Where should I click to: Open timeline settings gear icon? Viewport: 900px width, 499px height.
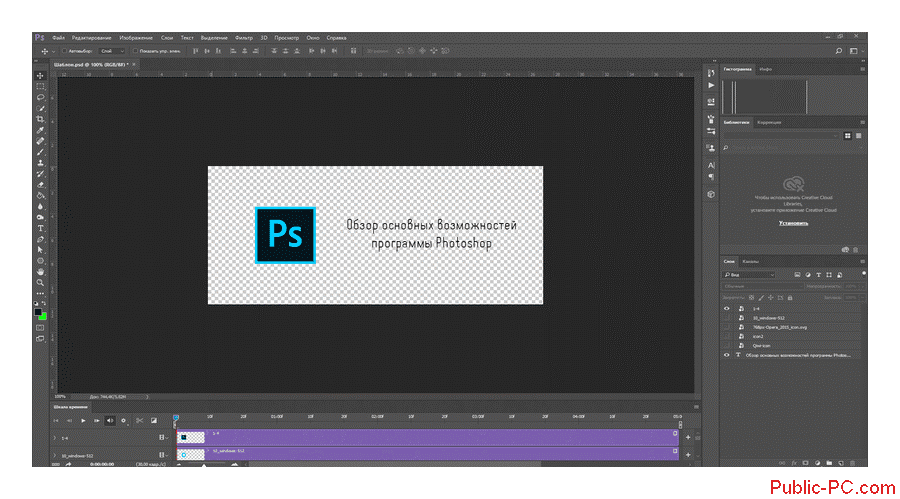pyautogui.click(x=123, y=420)
